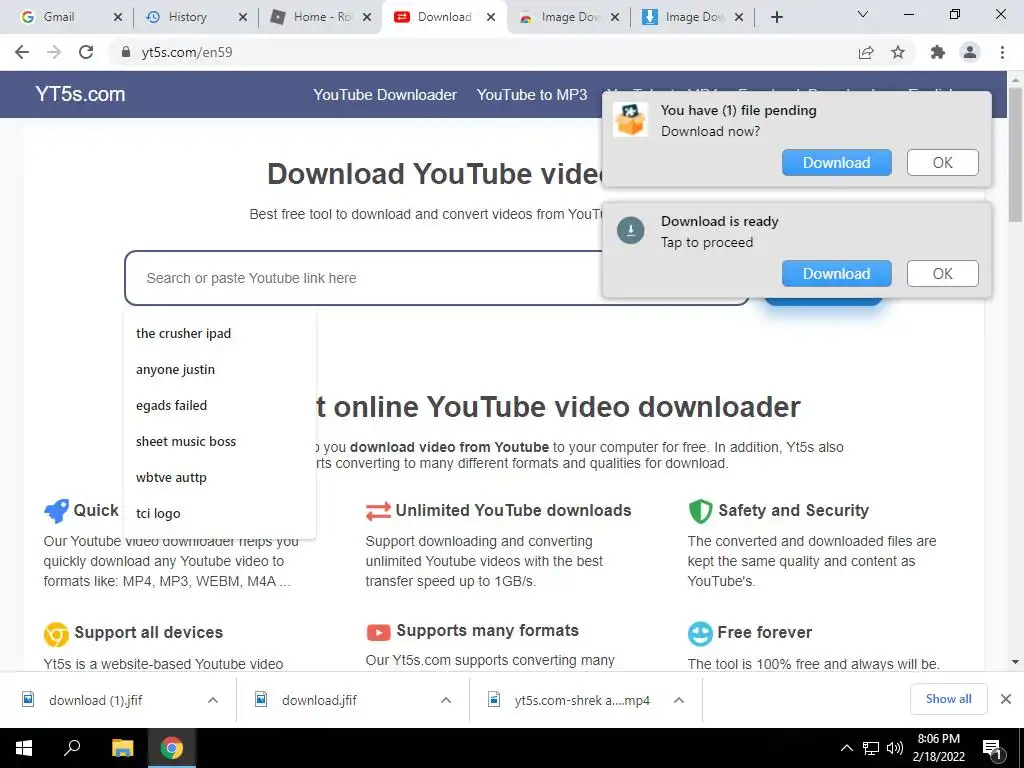Viewport: 1024px width, 768px height.
Task: Open a new tab with the plus button
Action: coord(776,17)
